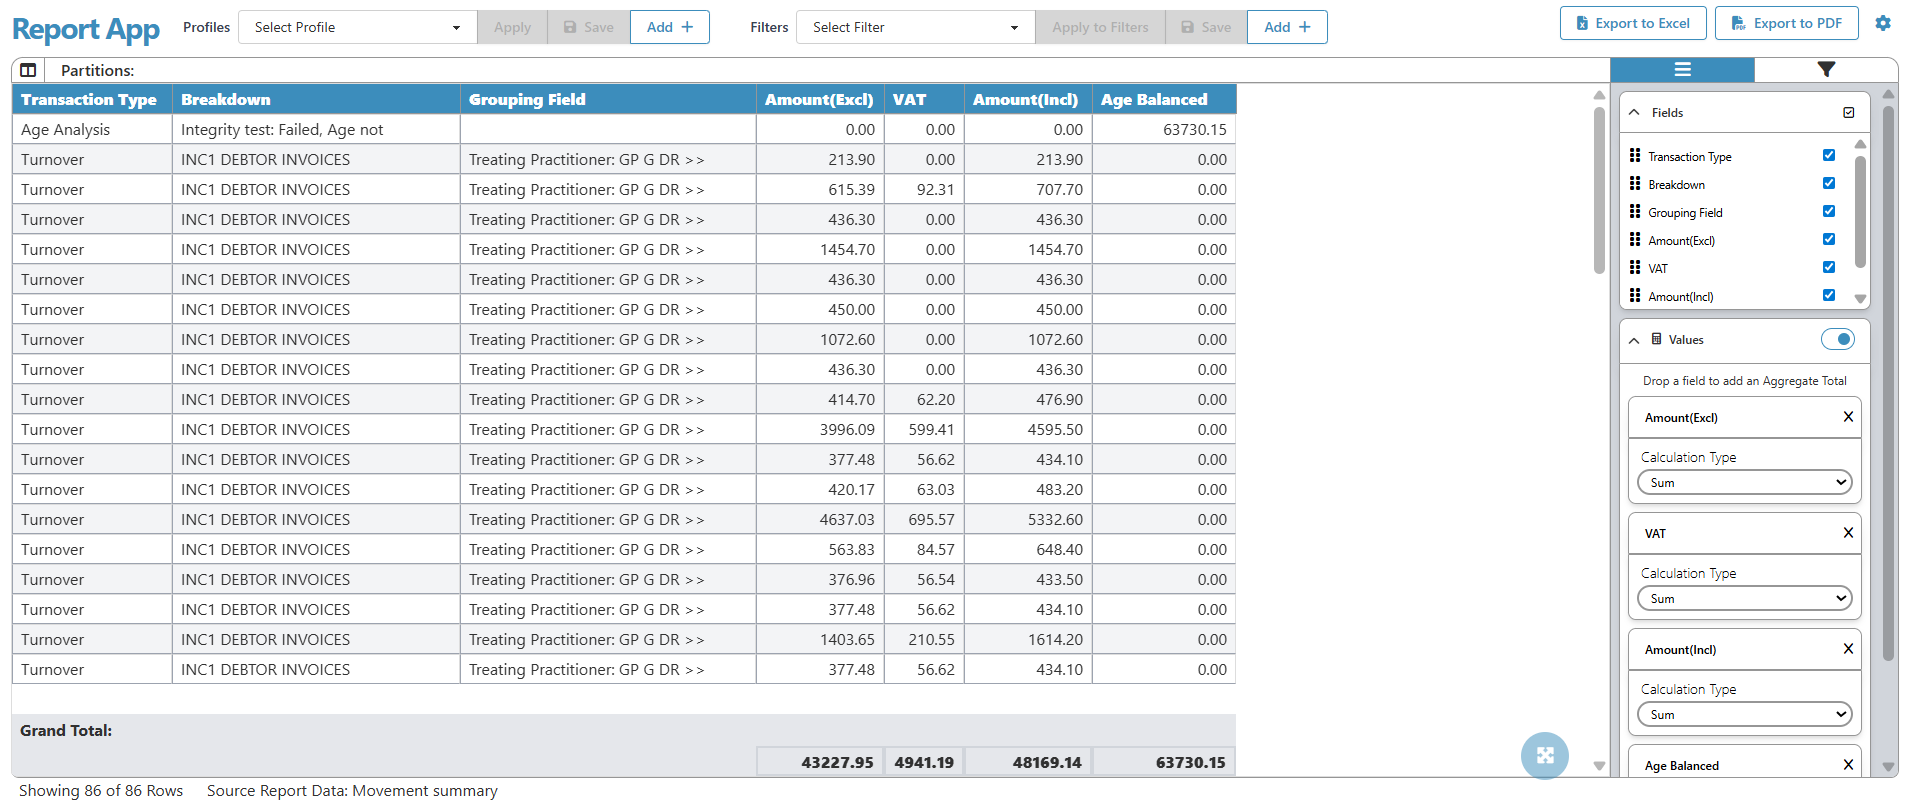Screen dimensions: 1915x810
Task: Click the right panel scrollbar thumb
Action: pos(1889,383)
